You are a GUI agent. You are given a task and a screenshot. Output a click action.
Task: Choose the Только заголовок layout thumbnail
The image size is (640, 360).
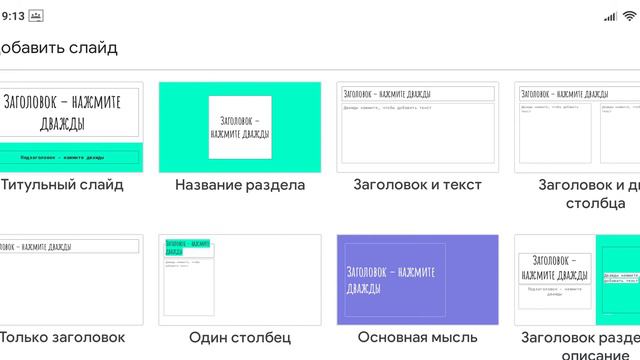(x=71, y=280)
